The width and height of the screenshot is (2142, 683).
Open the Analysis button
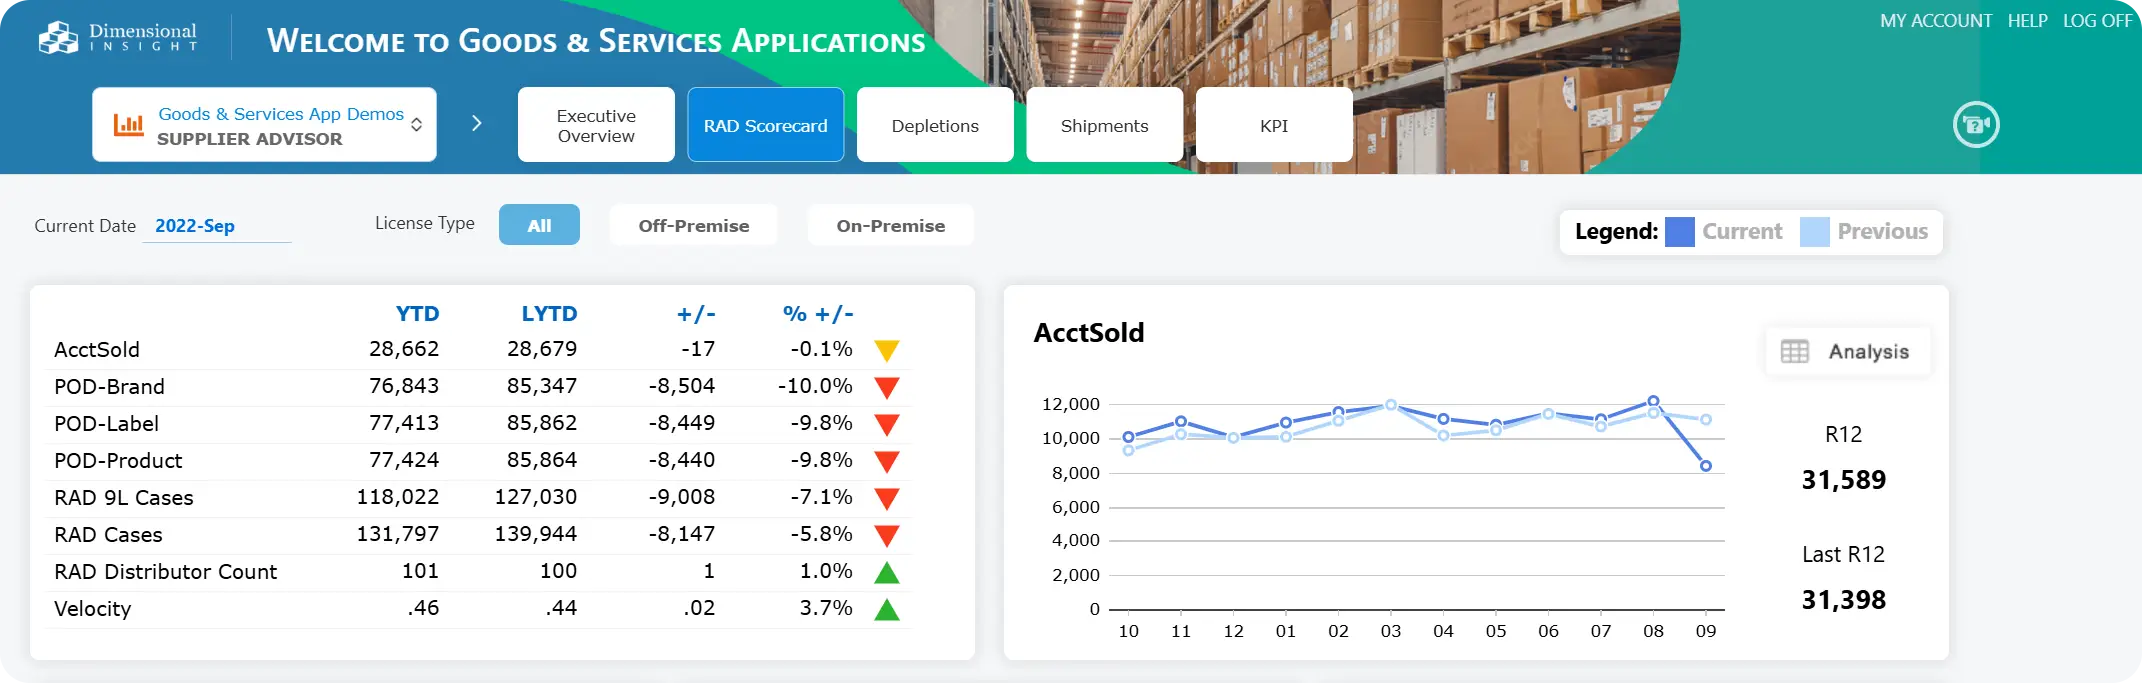1848,352
